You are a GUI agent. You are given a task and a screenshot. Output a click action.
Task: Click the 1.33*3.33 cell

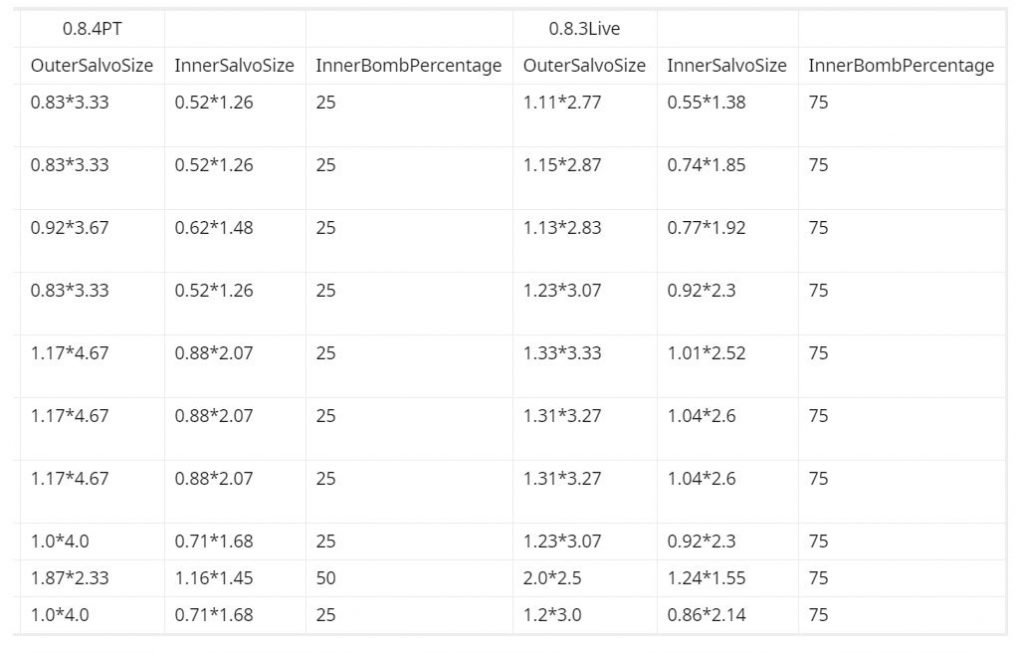click(x=562, y=353)
